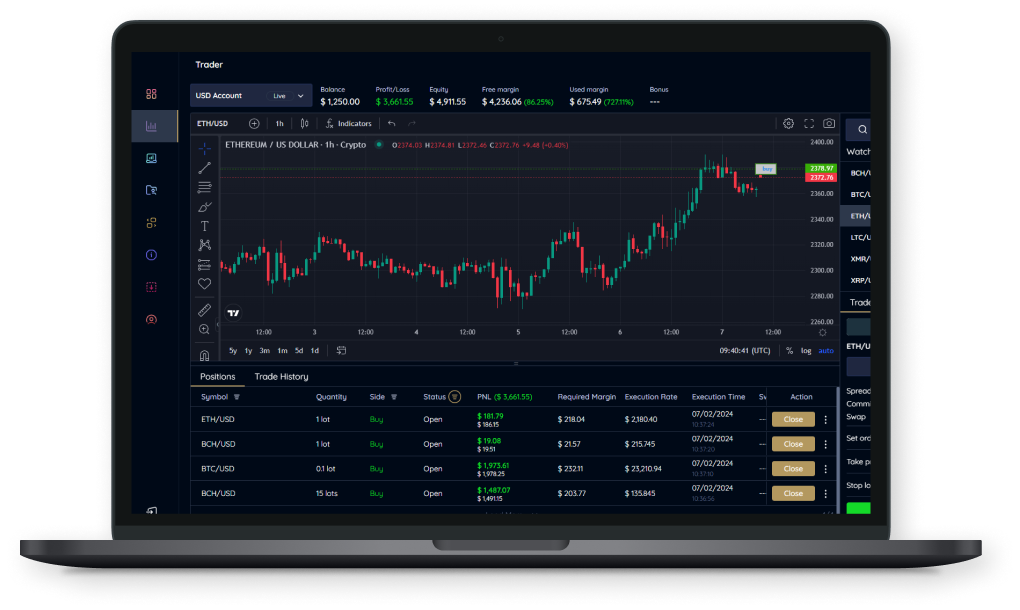Toggle the log scale option
This screenshot has width=1020, height=610.
pyautogui.click(x=806, y=351)
